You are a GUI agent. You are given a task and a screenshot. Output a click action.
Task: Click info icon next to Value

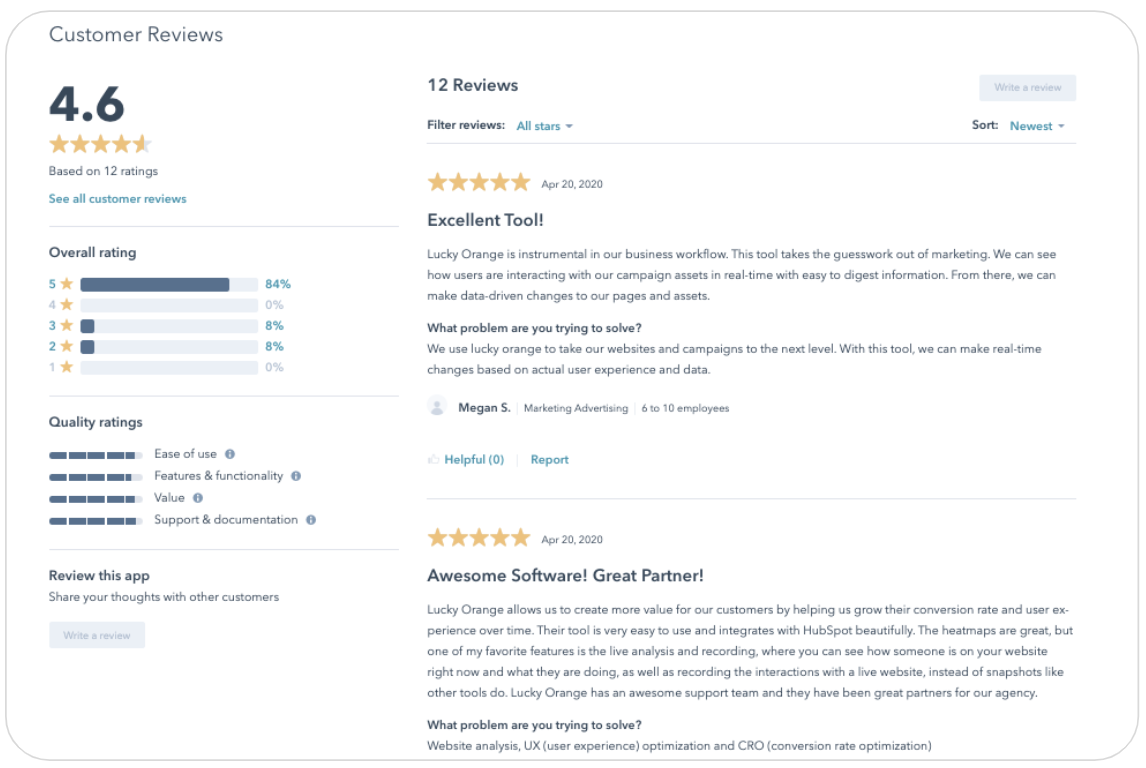[x=198, y=498]
